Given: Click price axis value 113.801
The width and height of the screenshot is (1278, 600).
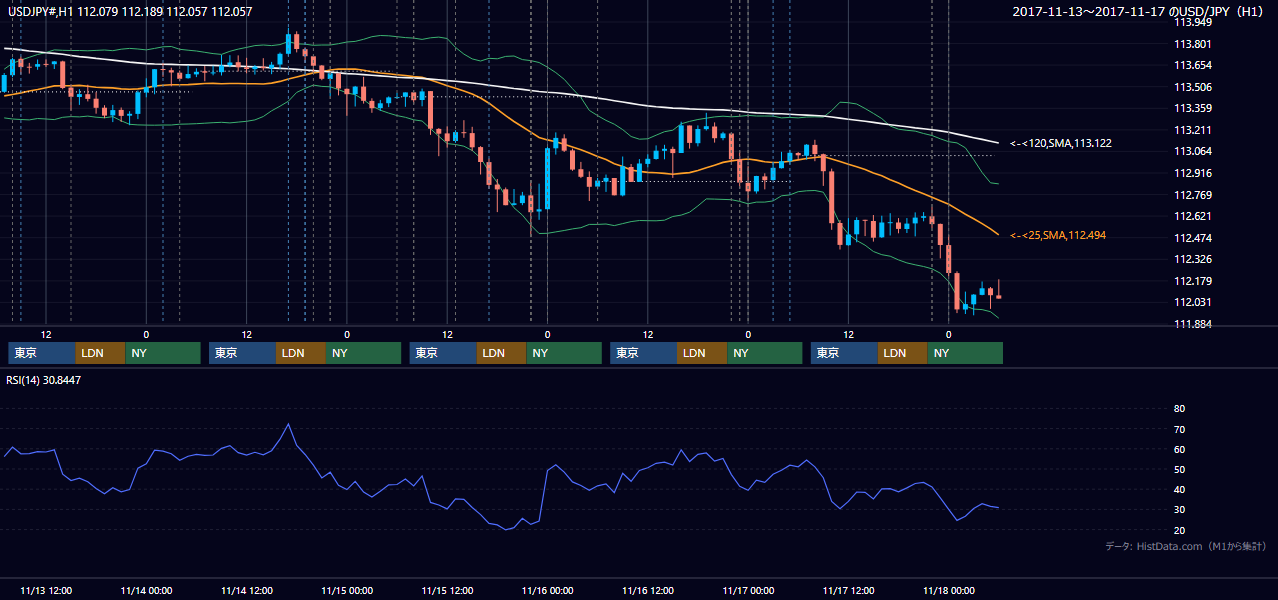Looking at the screenshot, I should click(1193, 44).
